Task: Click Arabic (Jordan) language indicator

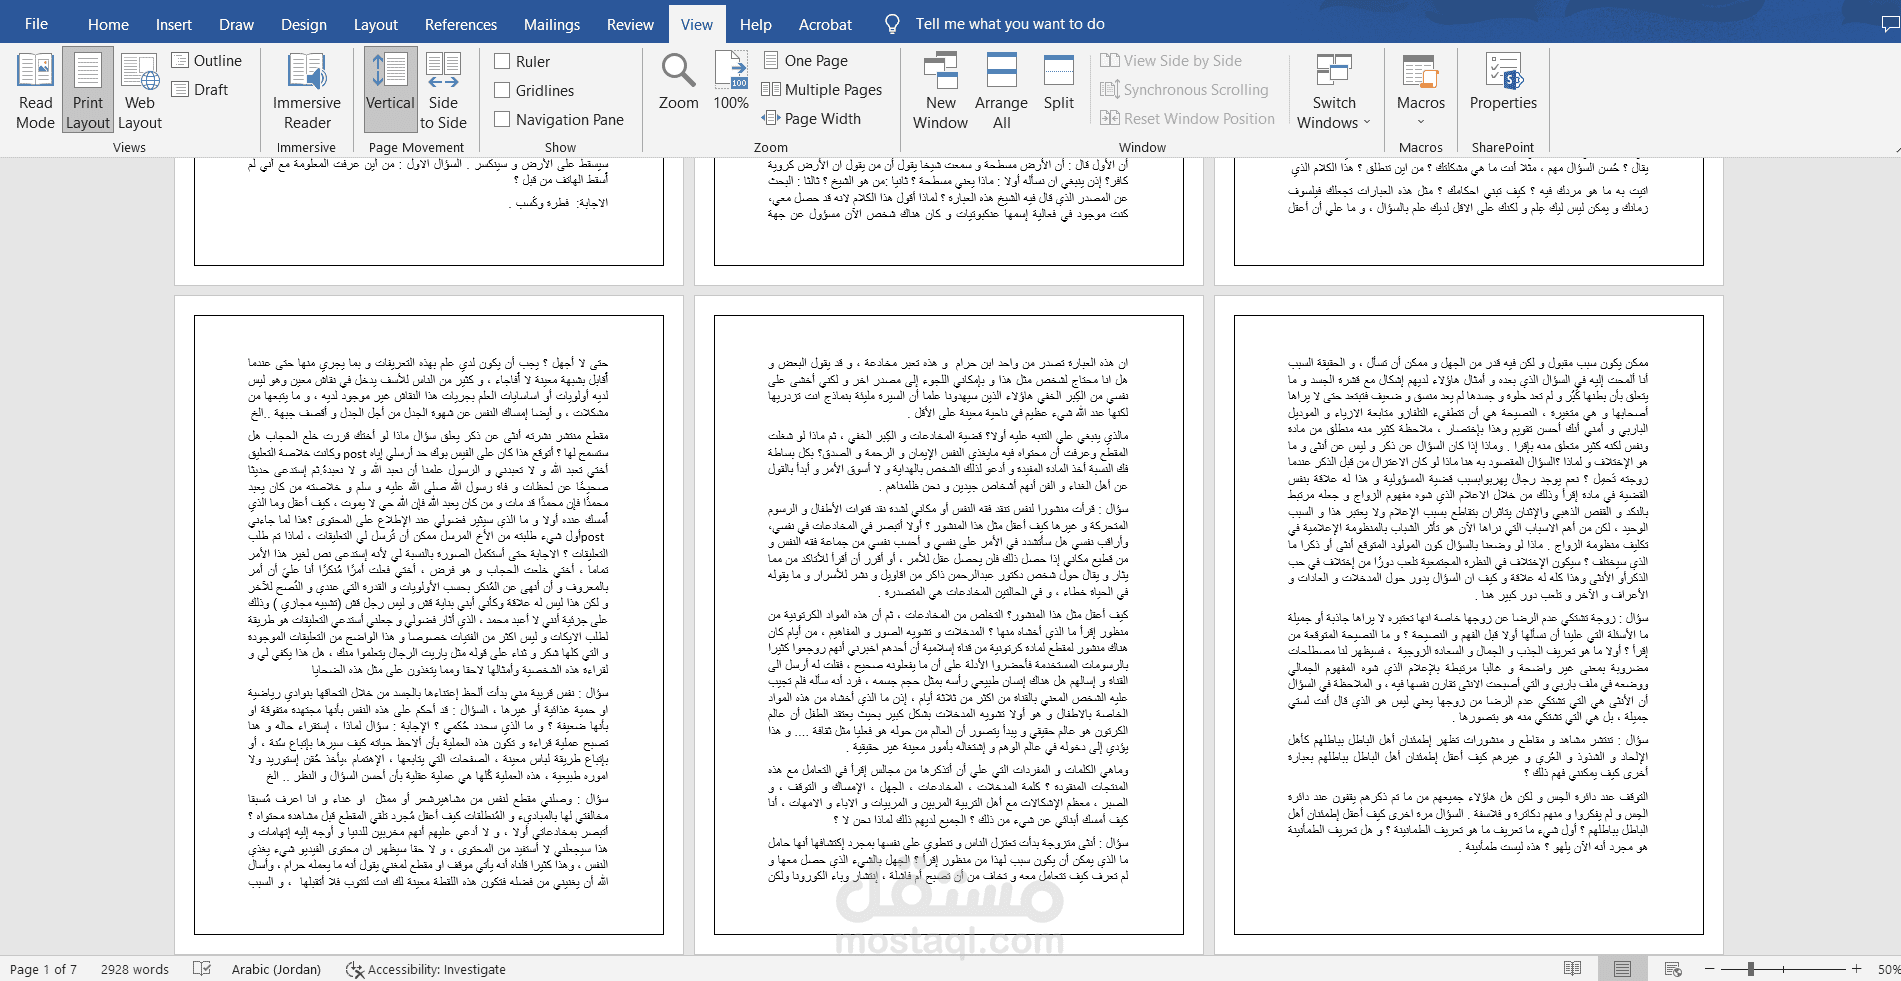Action: tap(276, 969)
